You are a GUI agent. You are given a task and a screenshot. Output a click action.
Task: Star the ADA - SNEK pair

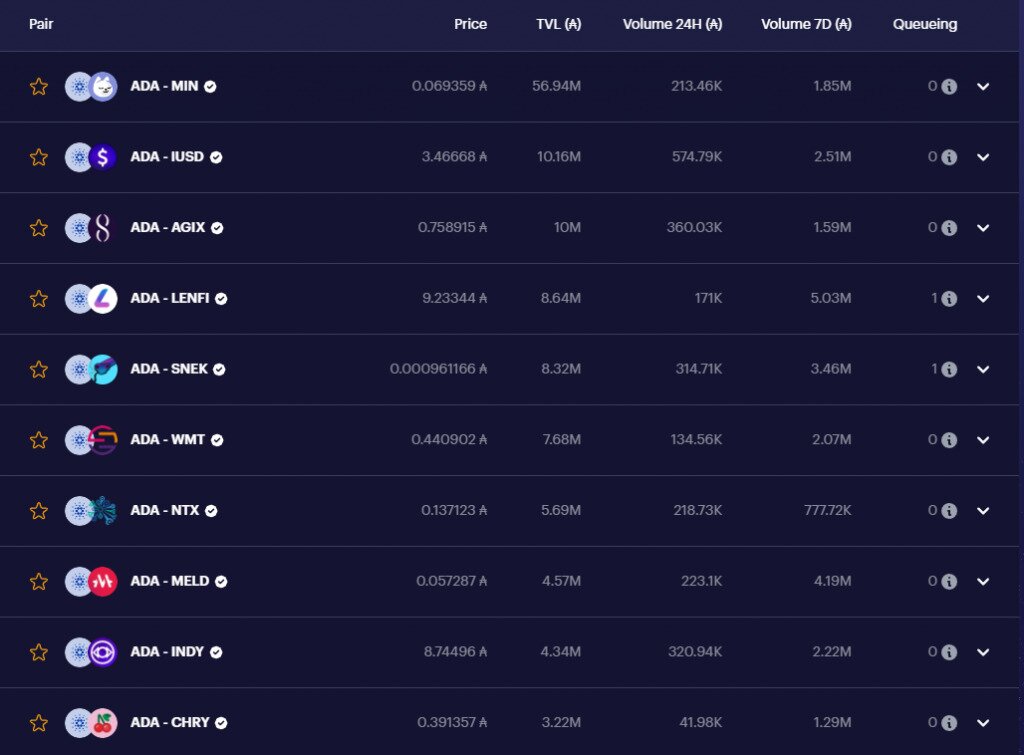(38, 369)
